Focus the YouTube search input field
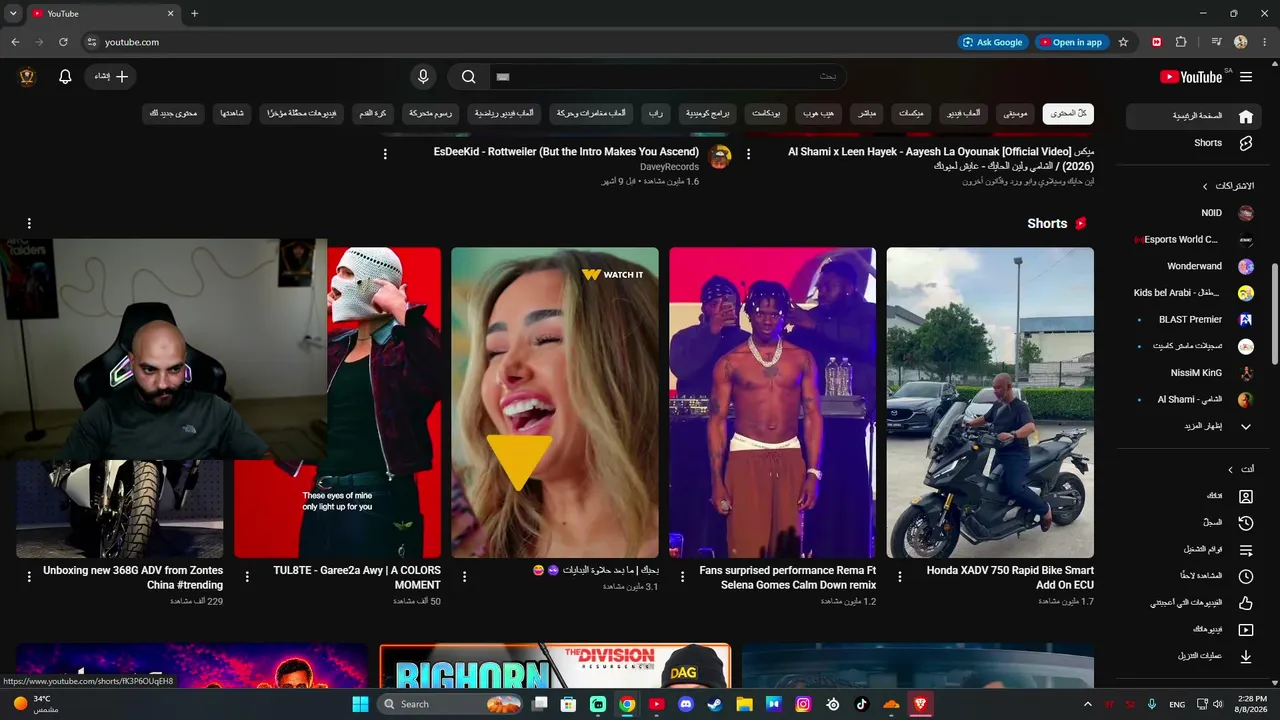1280x720 pixels. point(668,77)
